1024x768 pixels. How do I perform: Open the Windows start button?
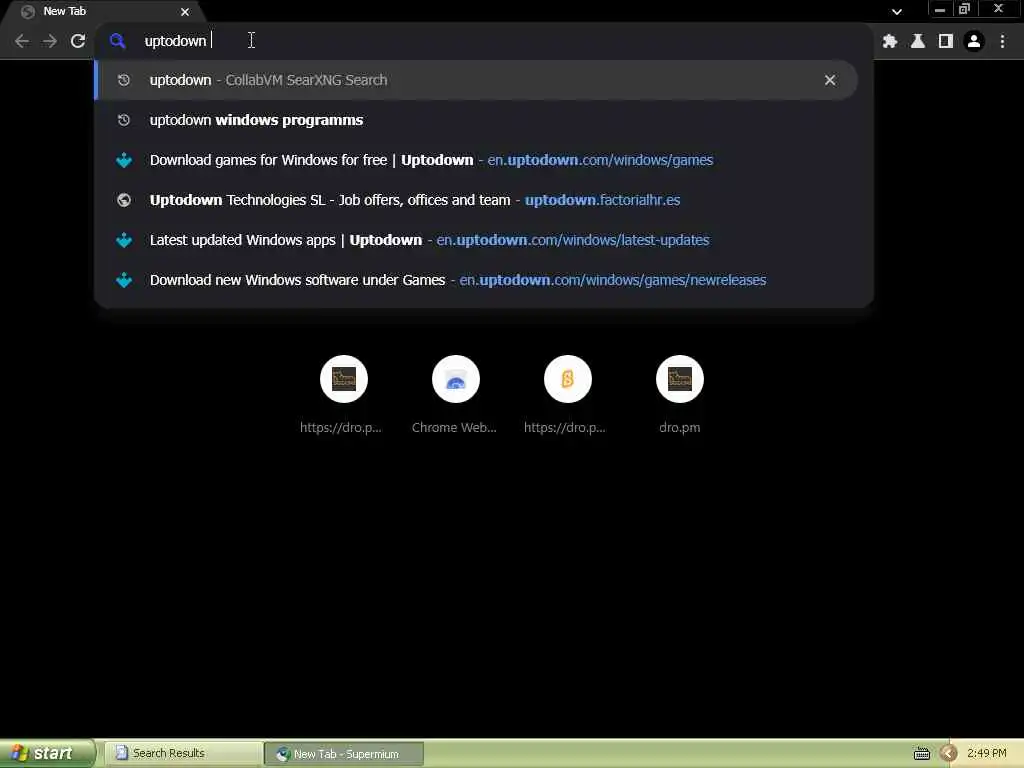[46, 754]
